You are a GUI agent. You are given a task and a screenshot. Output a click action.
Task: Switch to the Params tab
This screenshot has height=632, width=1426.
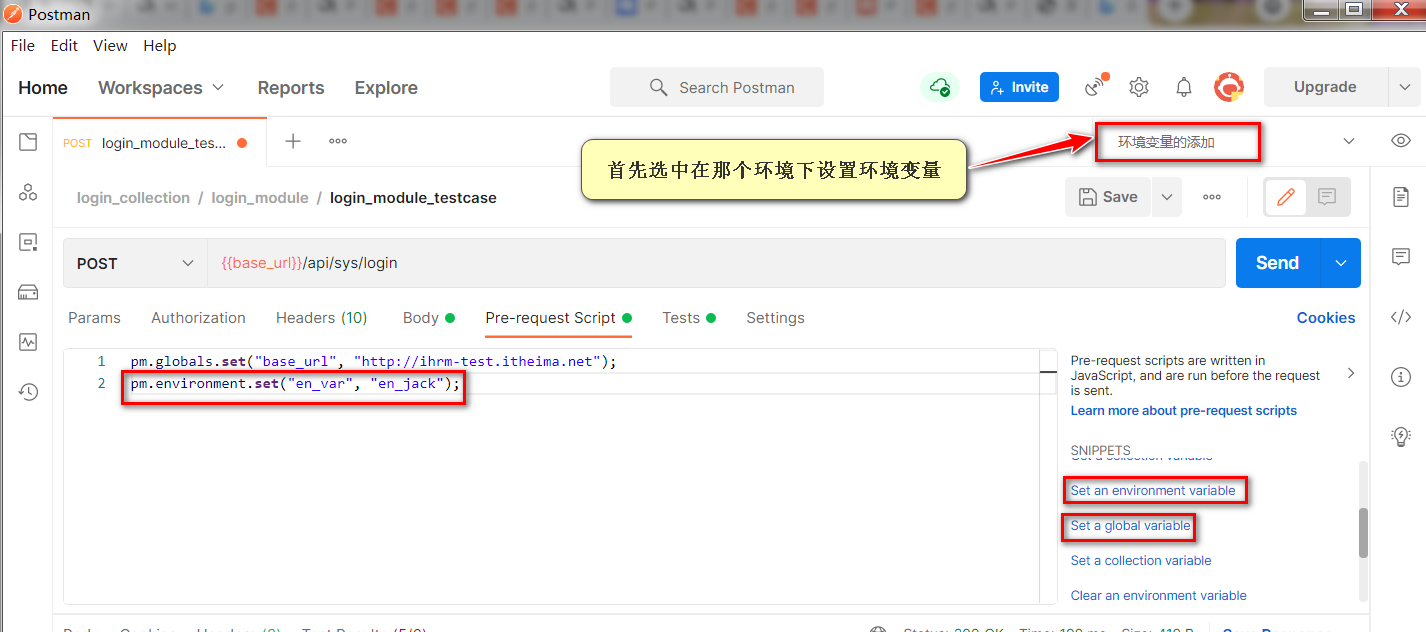tap(94, 318)
